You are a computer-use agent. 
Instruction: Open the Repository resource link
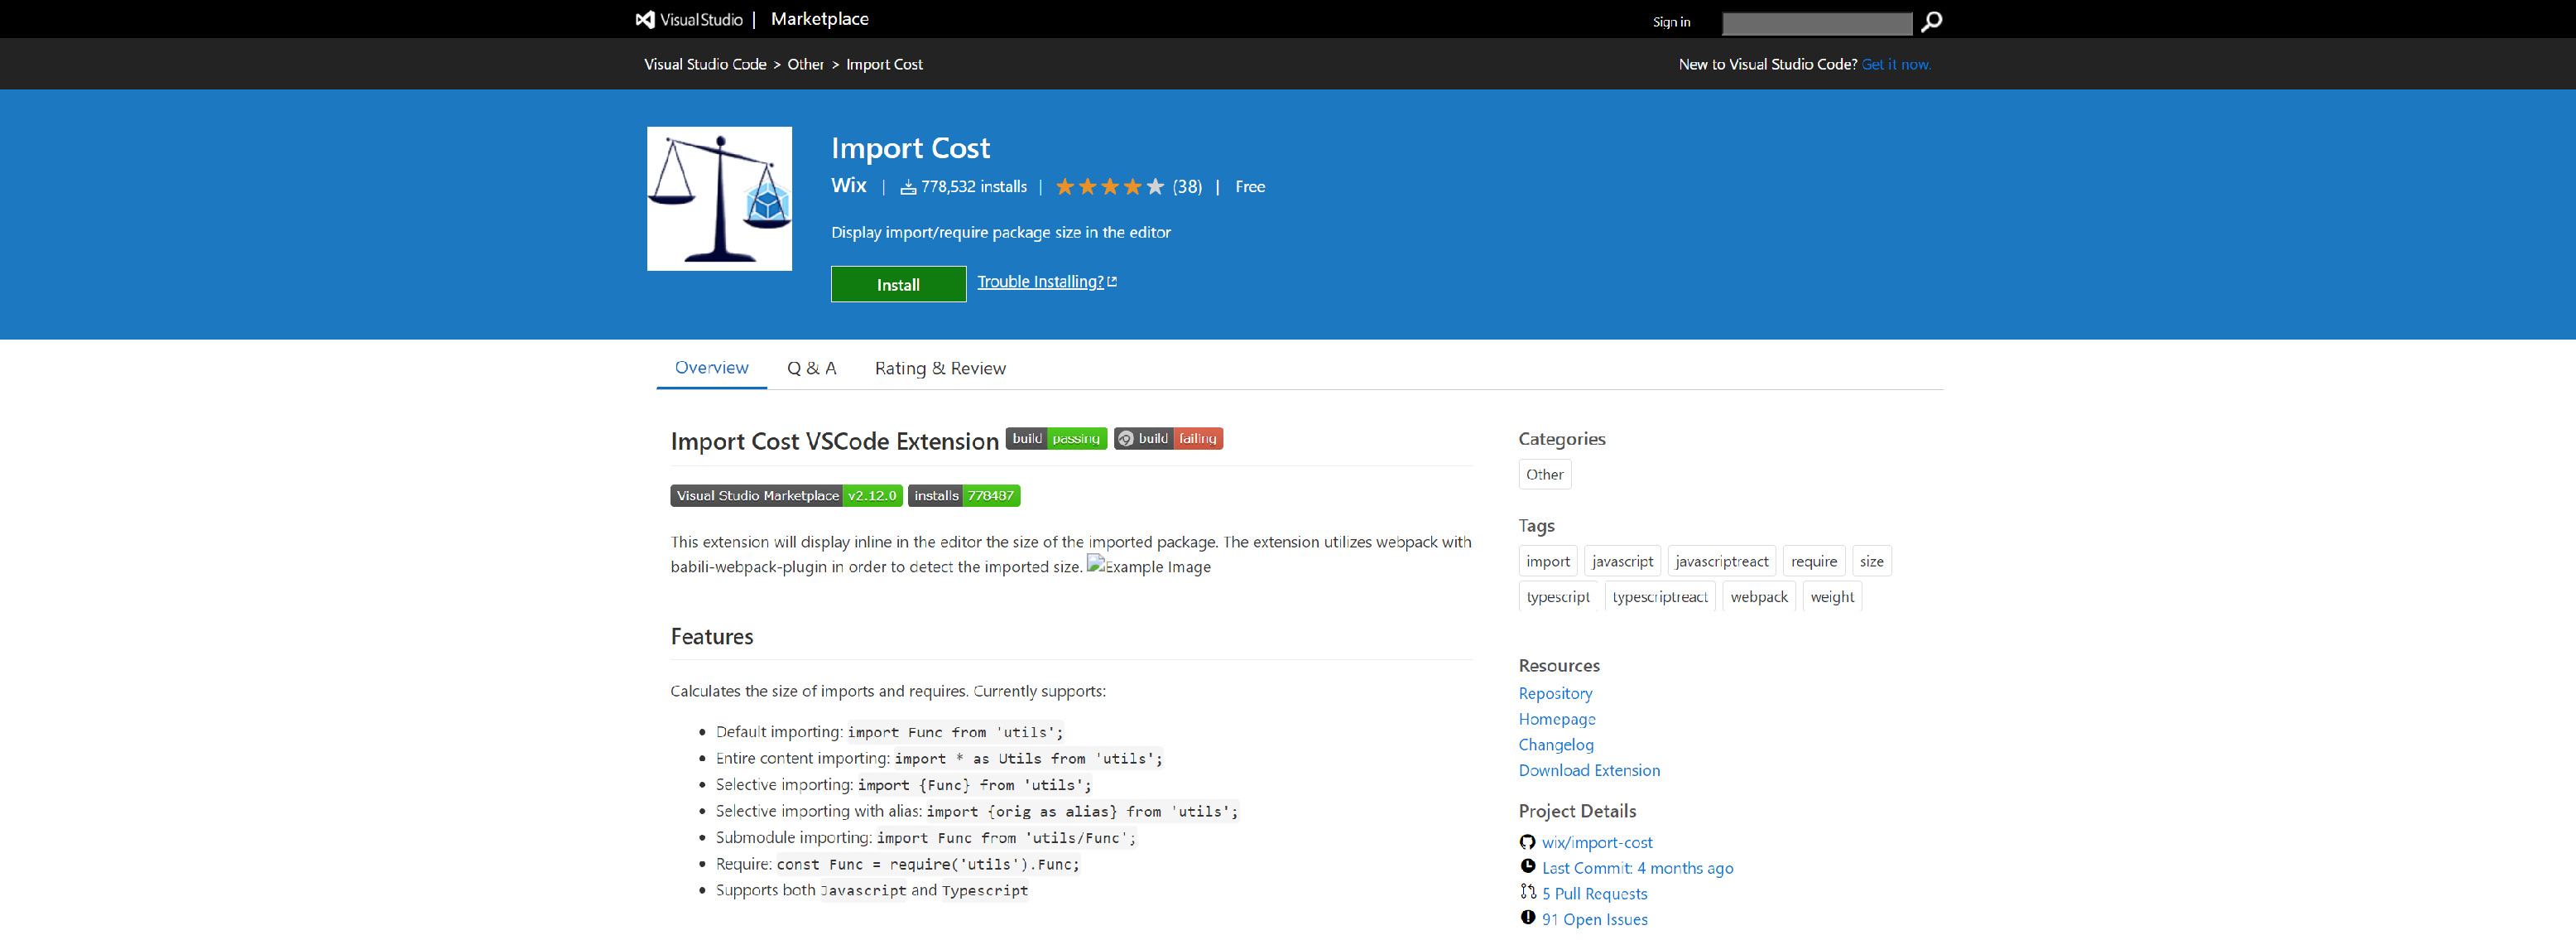point(1555,693)
